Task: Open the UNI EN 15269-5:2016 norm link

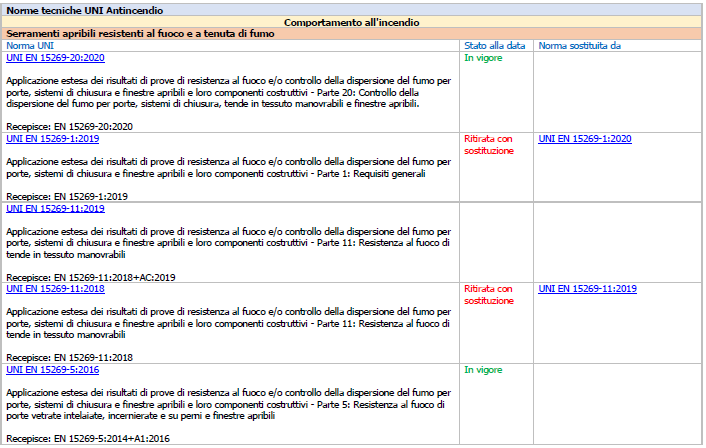Action: (53, 370)
